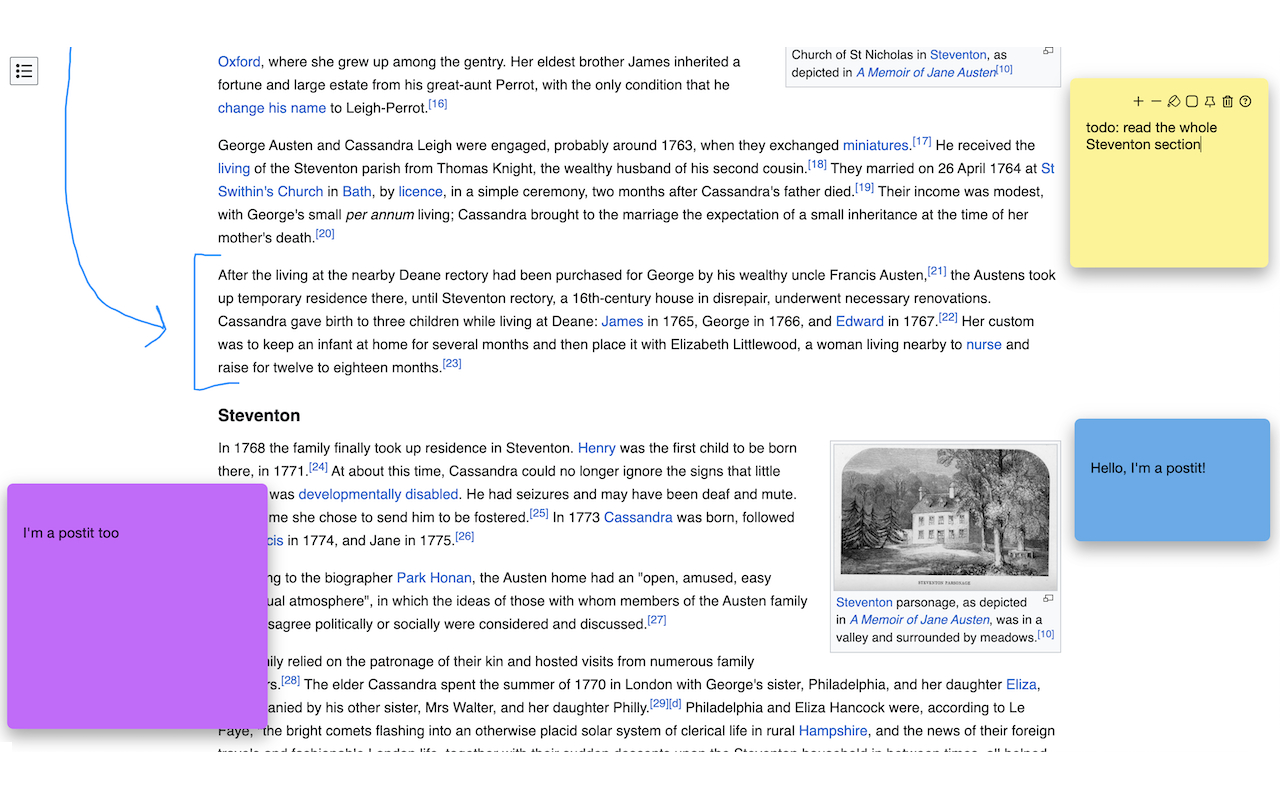Image resolution: width=1280 pixels, height=800 pixels.
Task: Open the Park Honan biographer link
Action: [x=434, y=578]
